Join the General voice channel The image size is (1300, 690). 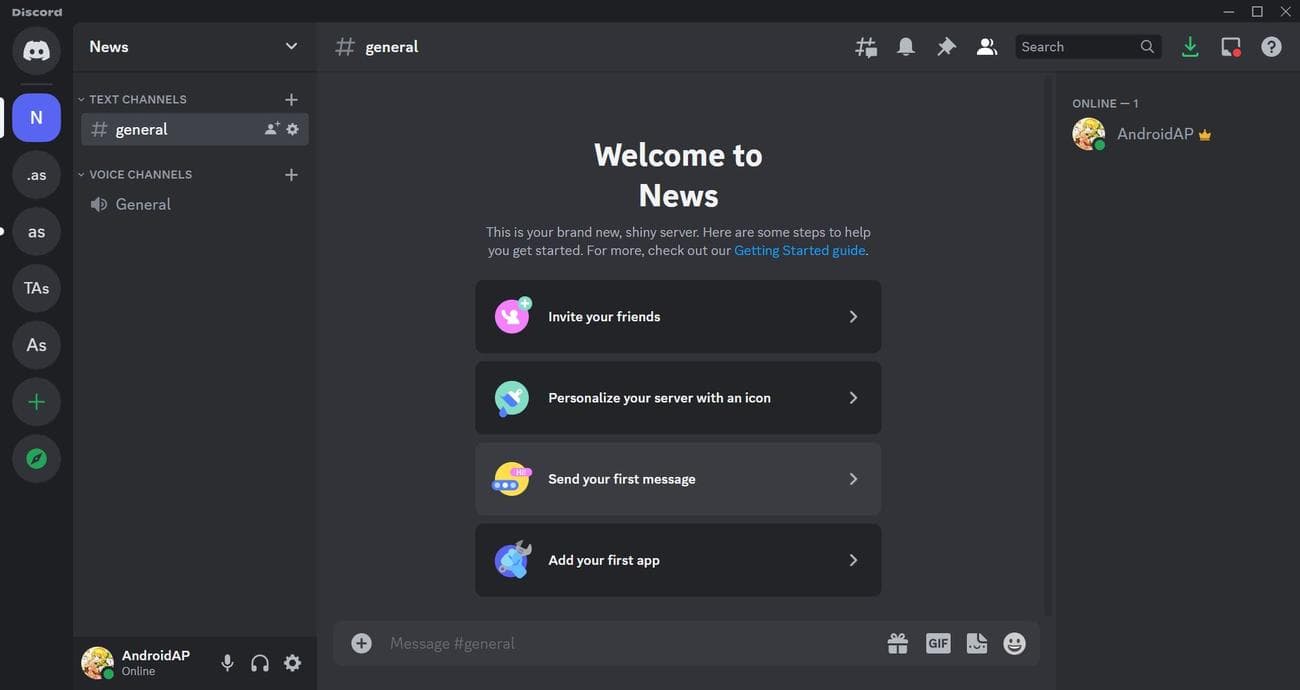tap(143, 205)
